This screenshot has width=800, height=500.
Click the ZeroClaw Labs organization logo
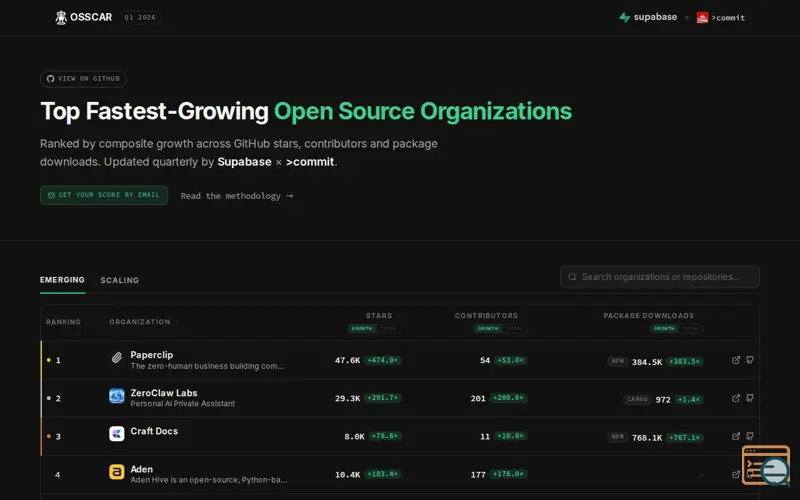(117, 395)
